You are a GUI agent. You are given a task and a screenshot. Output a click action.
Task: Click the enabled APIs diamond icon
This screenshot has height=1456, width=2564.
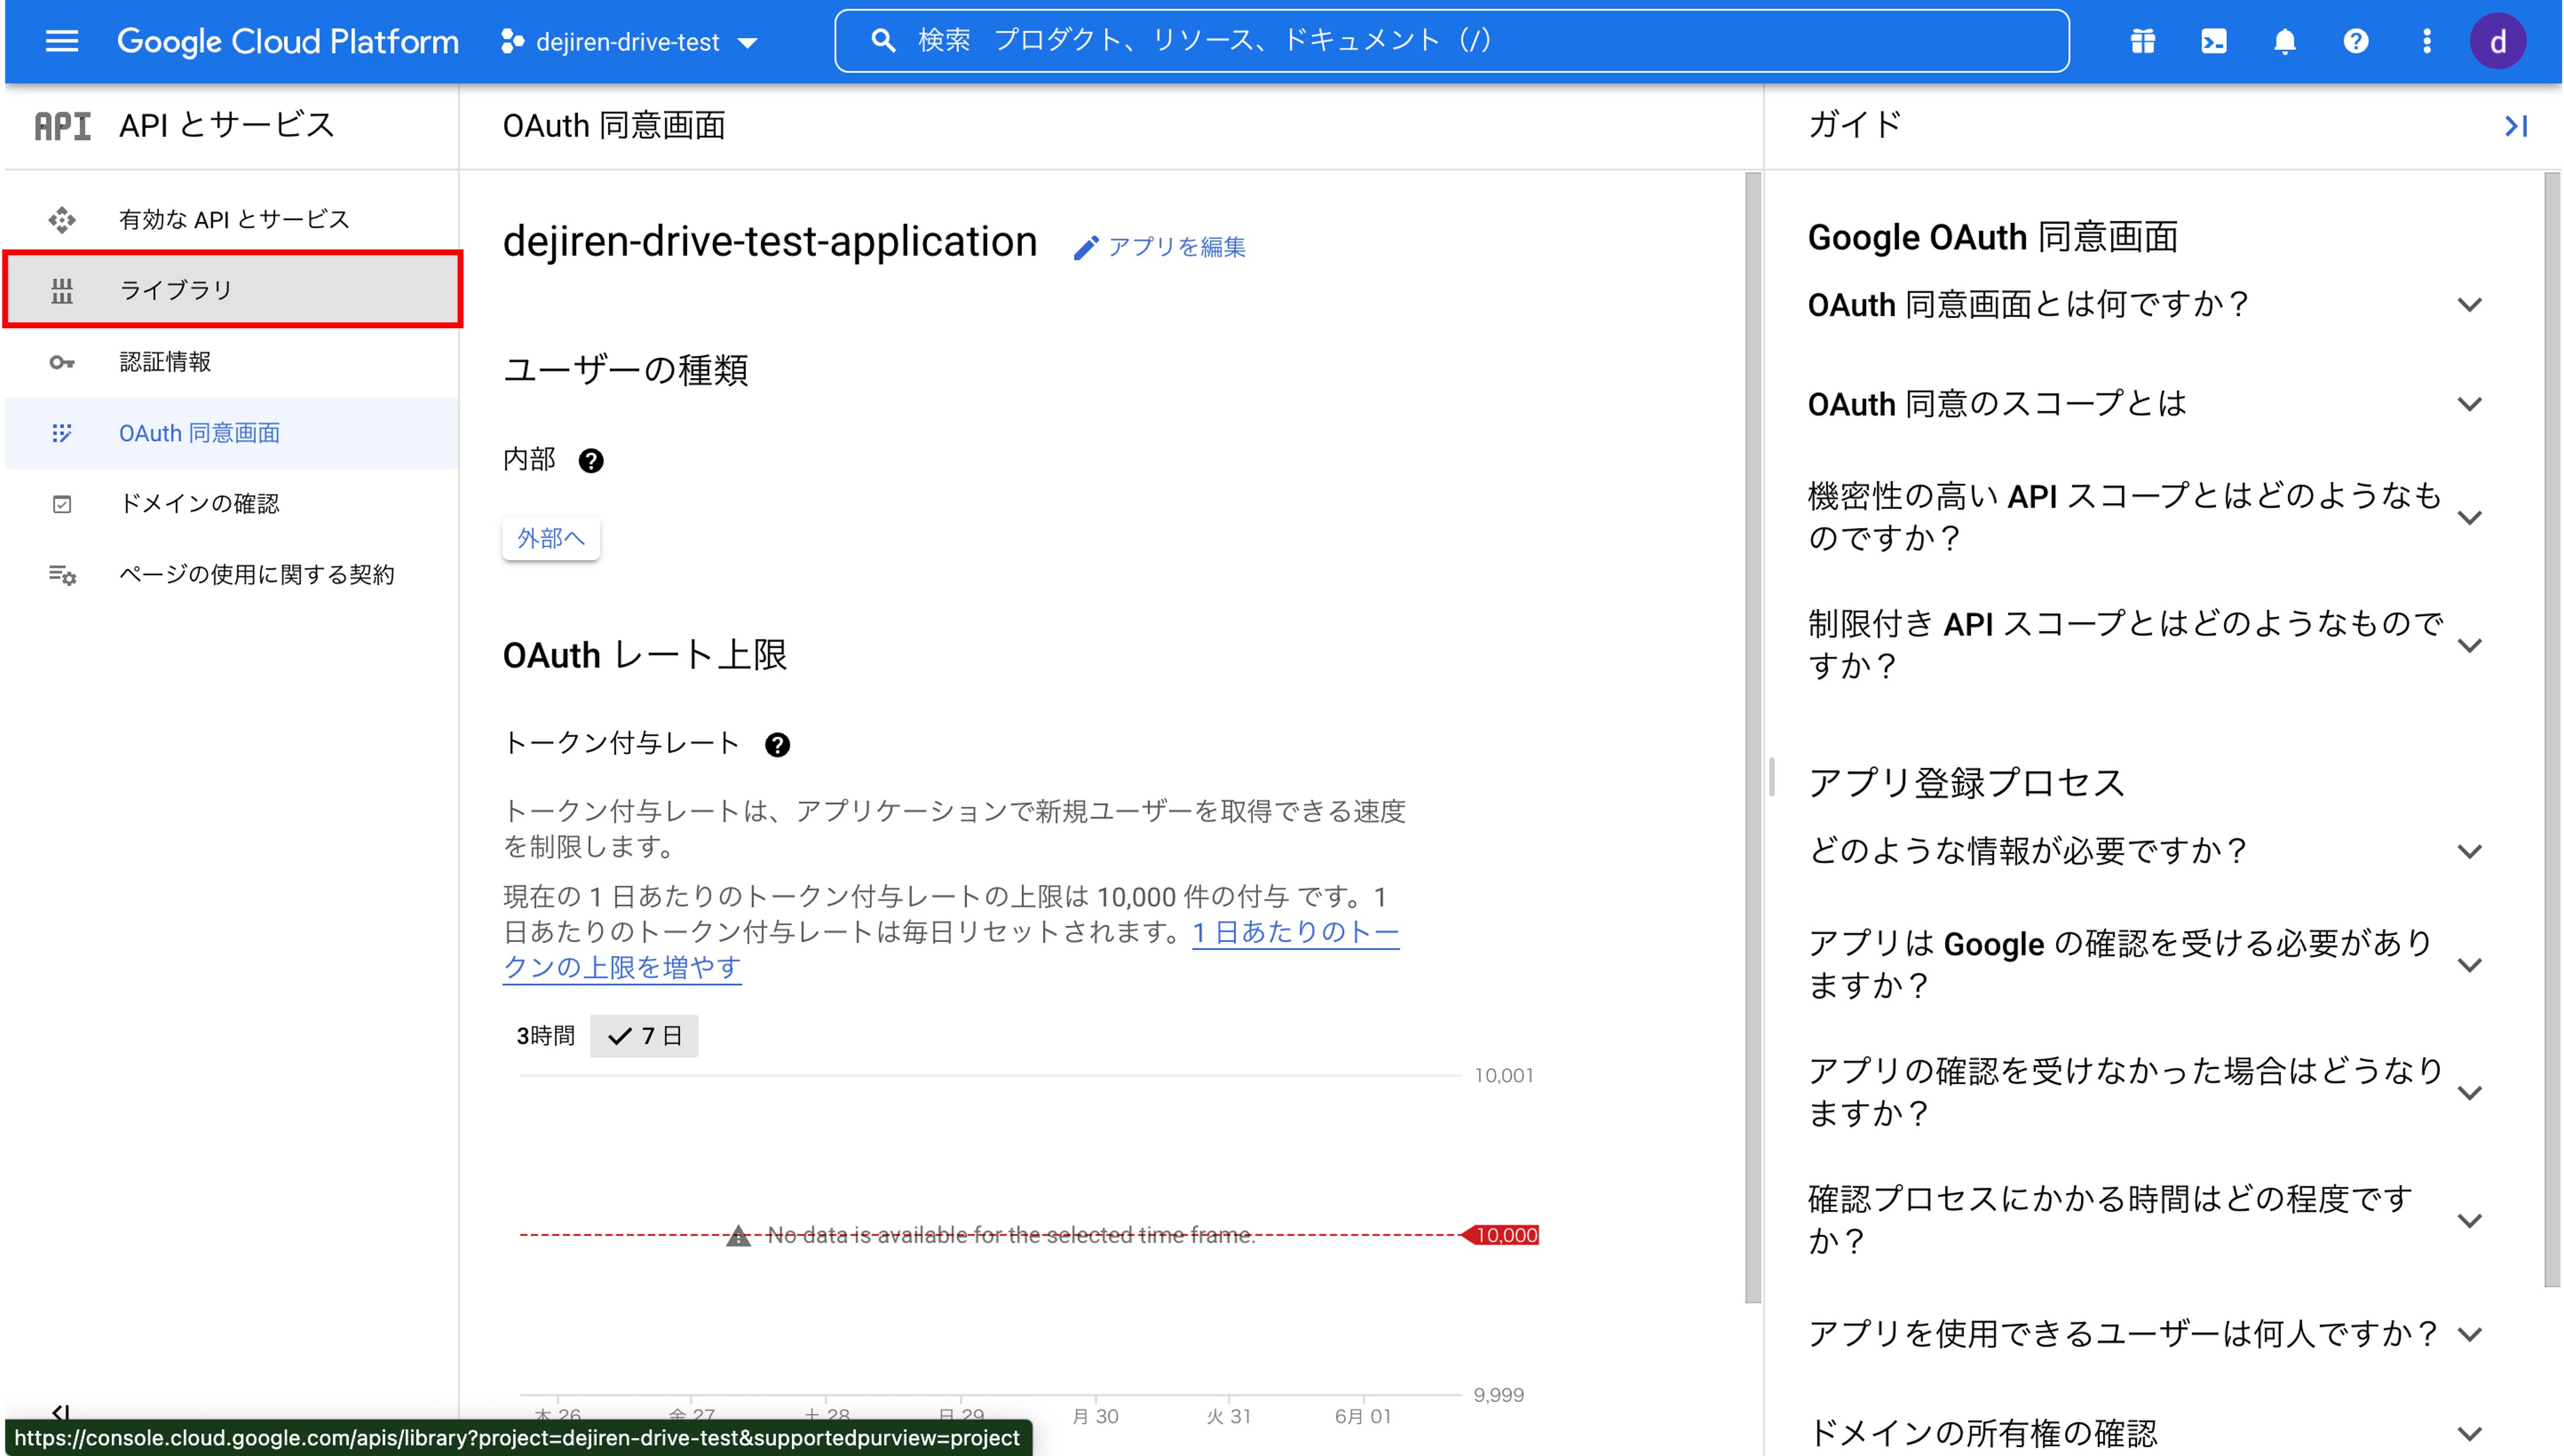pos(62,219)
